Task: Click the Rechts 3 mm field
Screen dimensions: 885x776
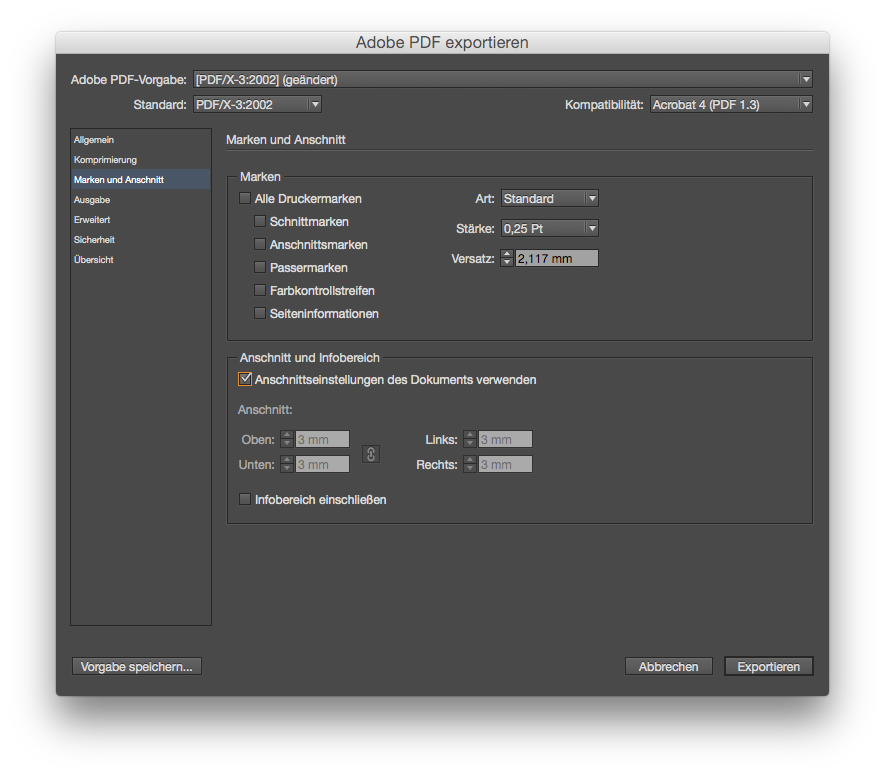Action: pyautogui.click(x=505, y=464)
